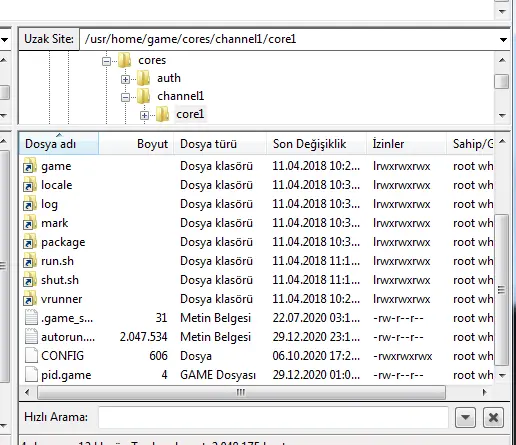This screenshot has width=516, height=445.
Task: Select the locale symlink folder icon
Action: click(x=30, y=185)
